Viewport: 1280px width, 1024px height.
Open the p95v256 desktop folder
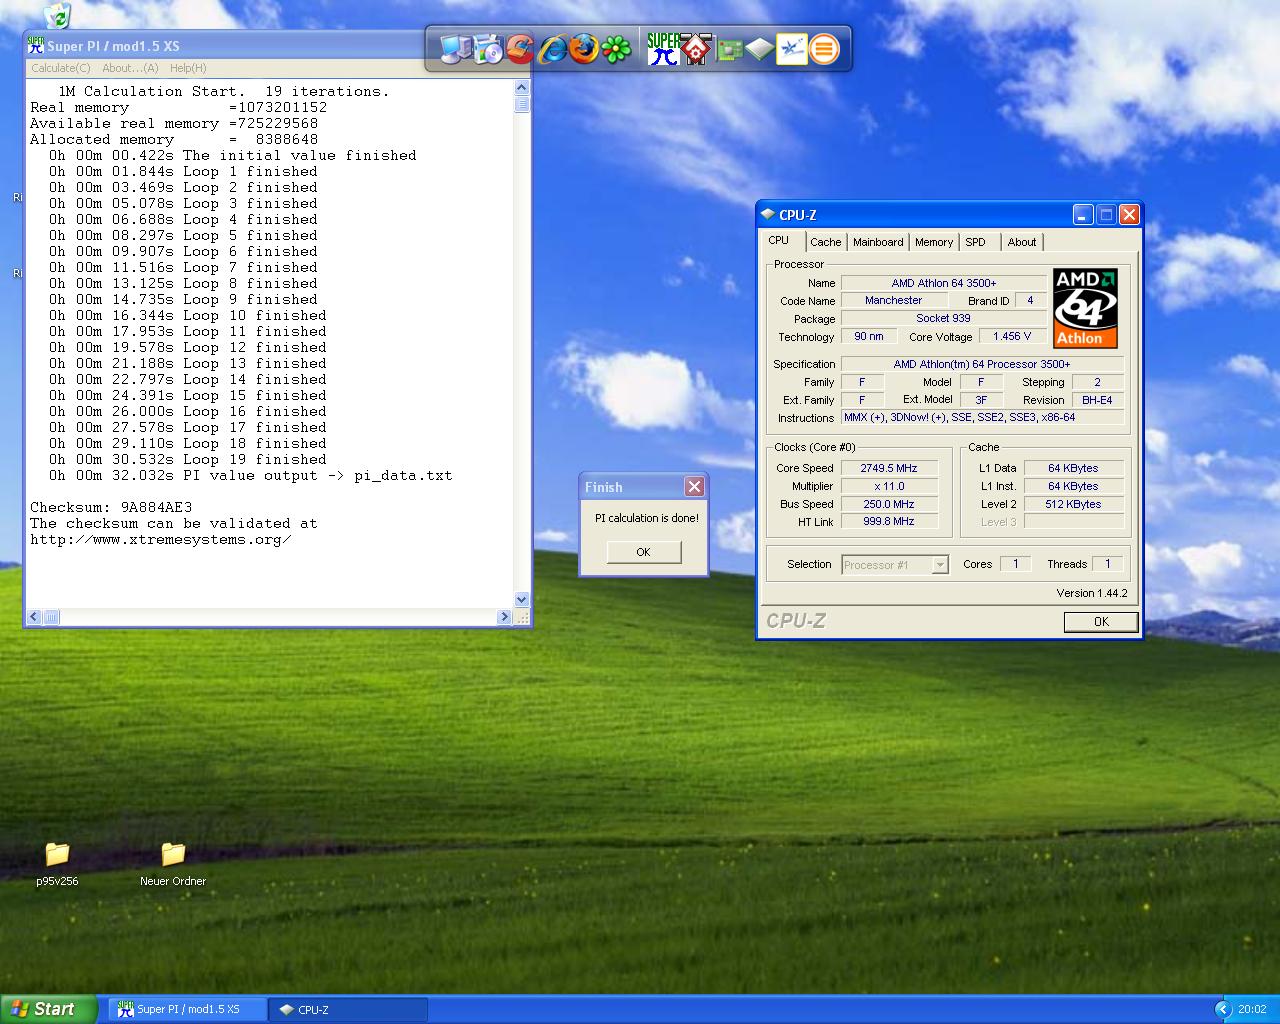tap(57, 855)
